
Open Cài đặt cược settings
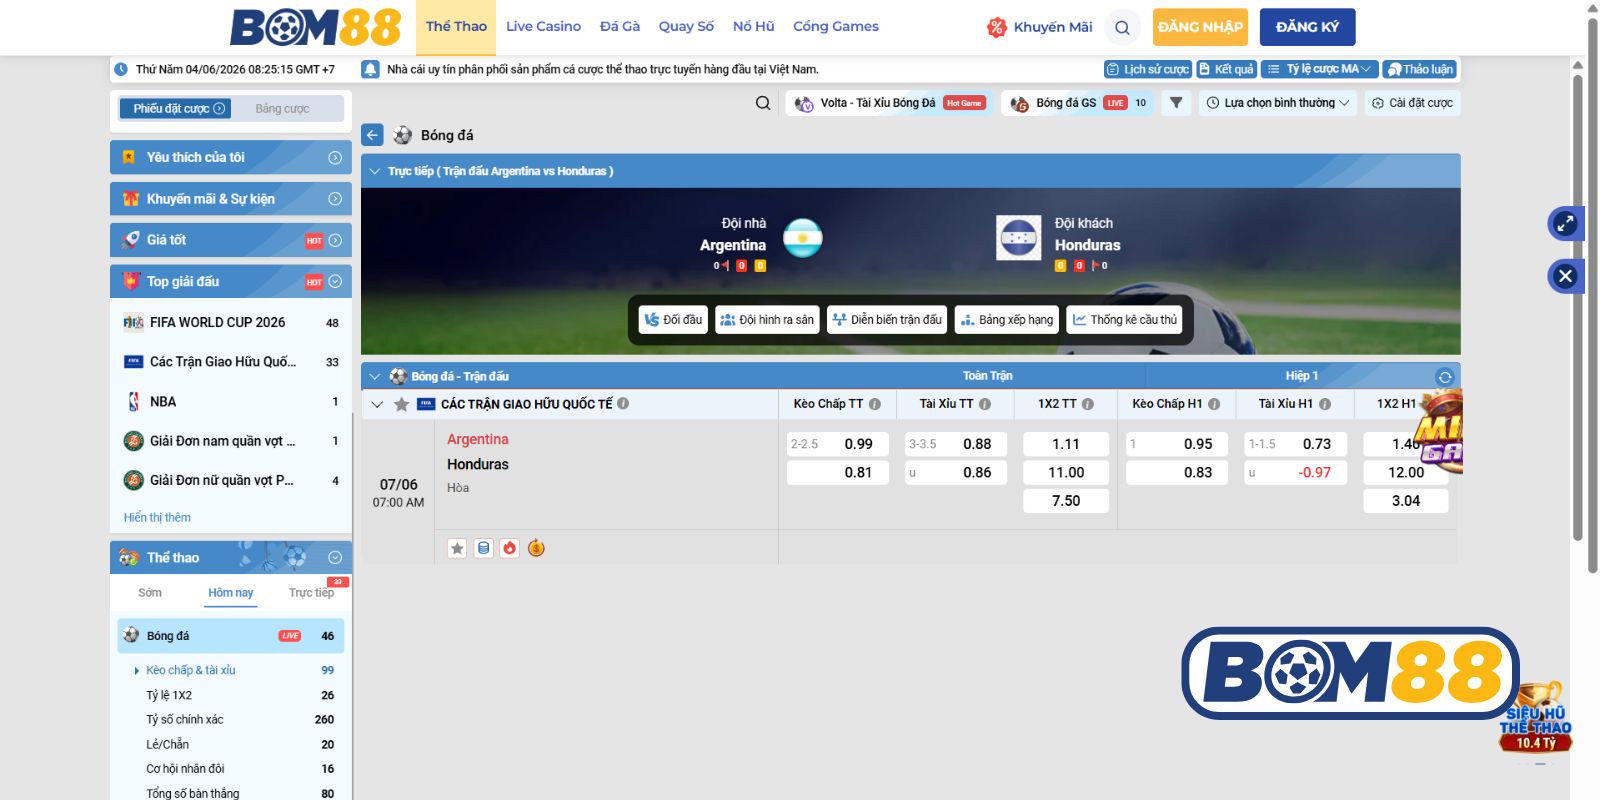coord(1412,103)
